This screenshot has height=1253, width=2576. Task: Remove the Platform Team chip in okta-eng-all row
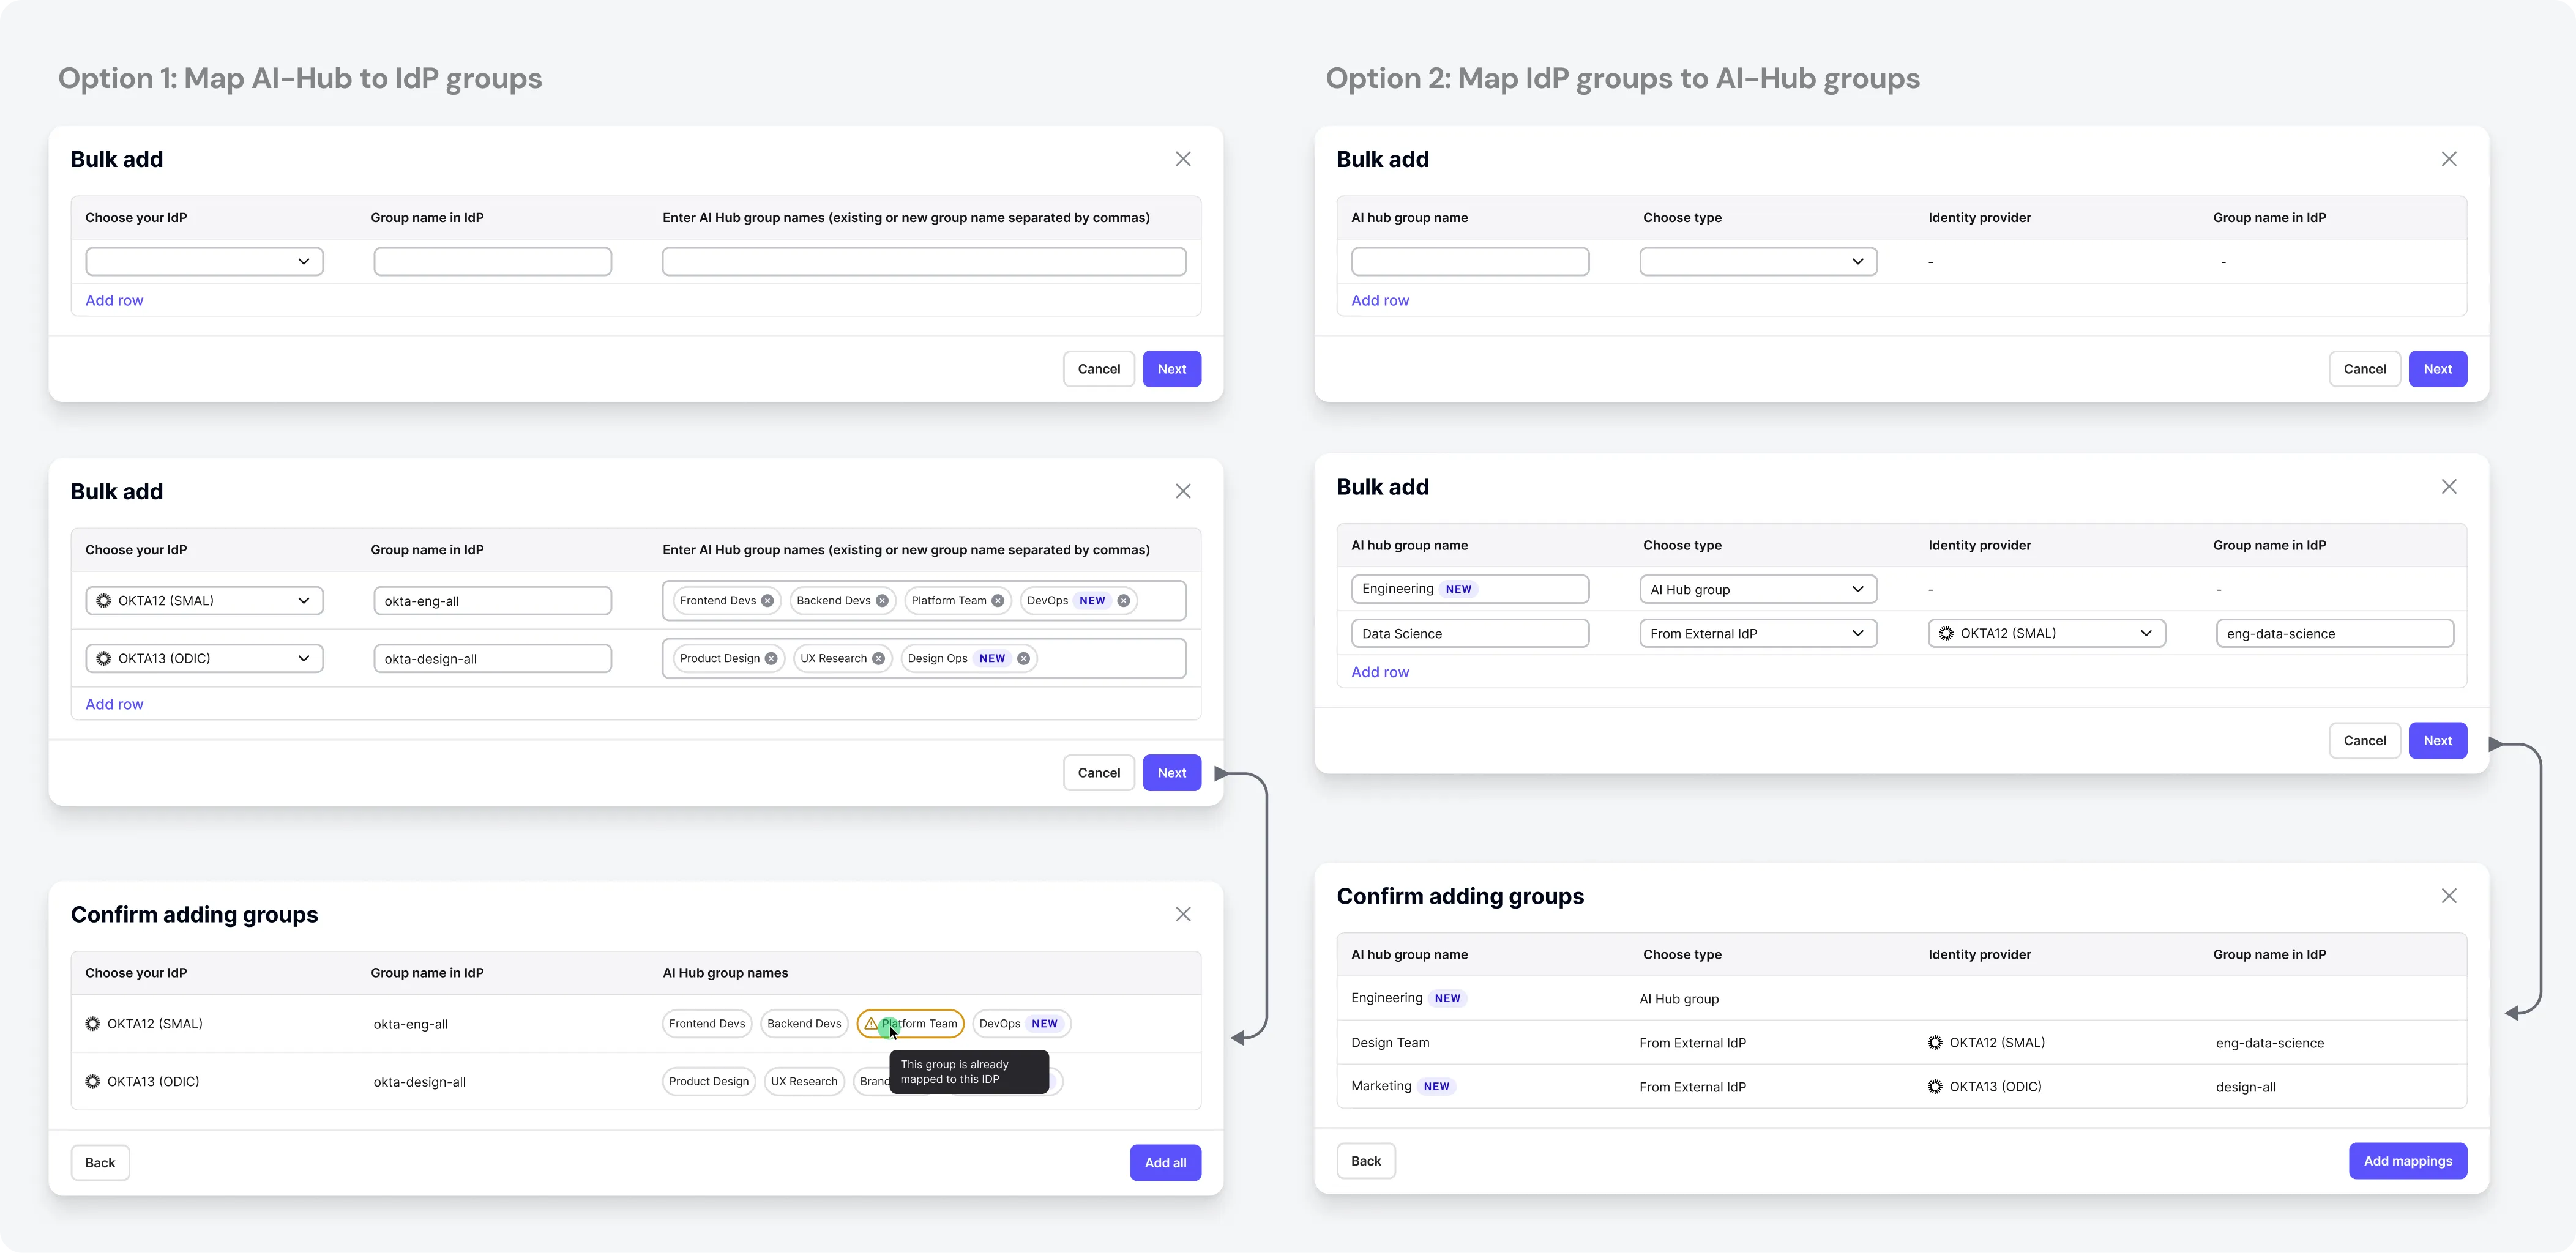click(x=997, y=601)
